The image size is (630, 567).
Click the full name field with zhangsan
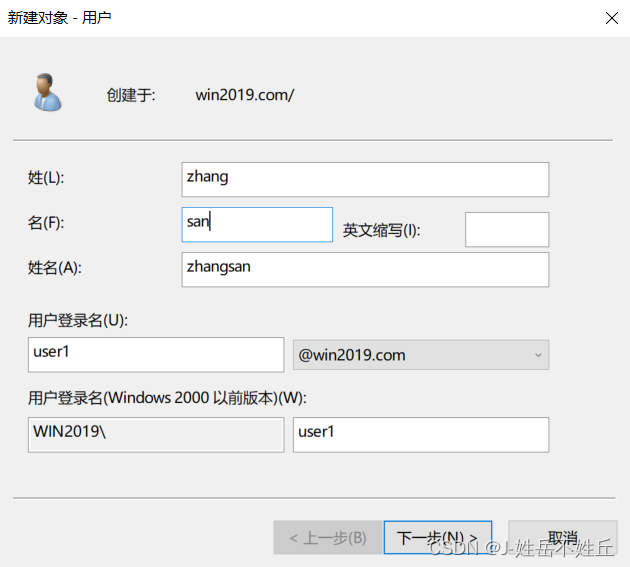[x=365, y=270]
